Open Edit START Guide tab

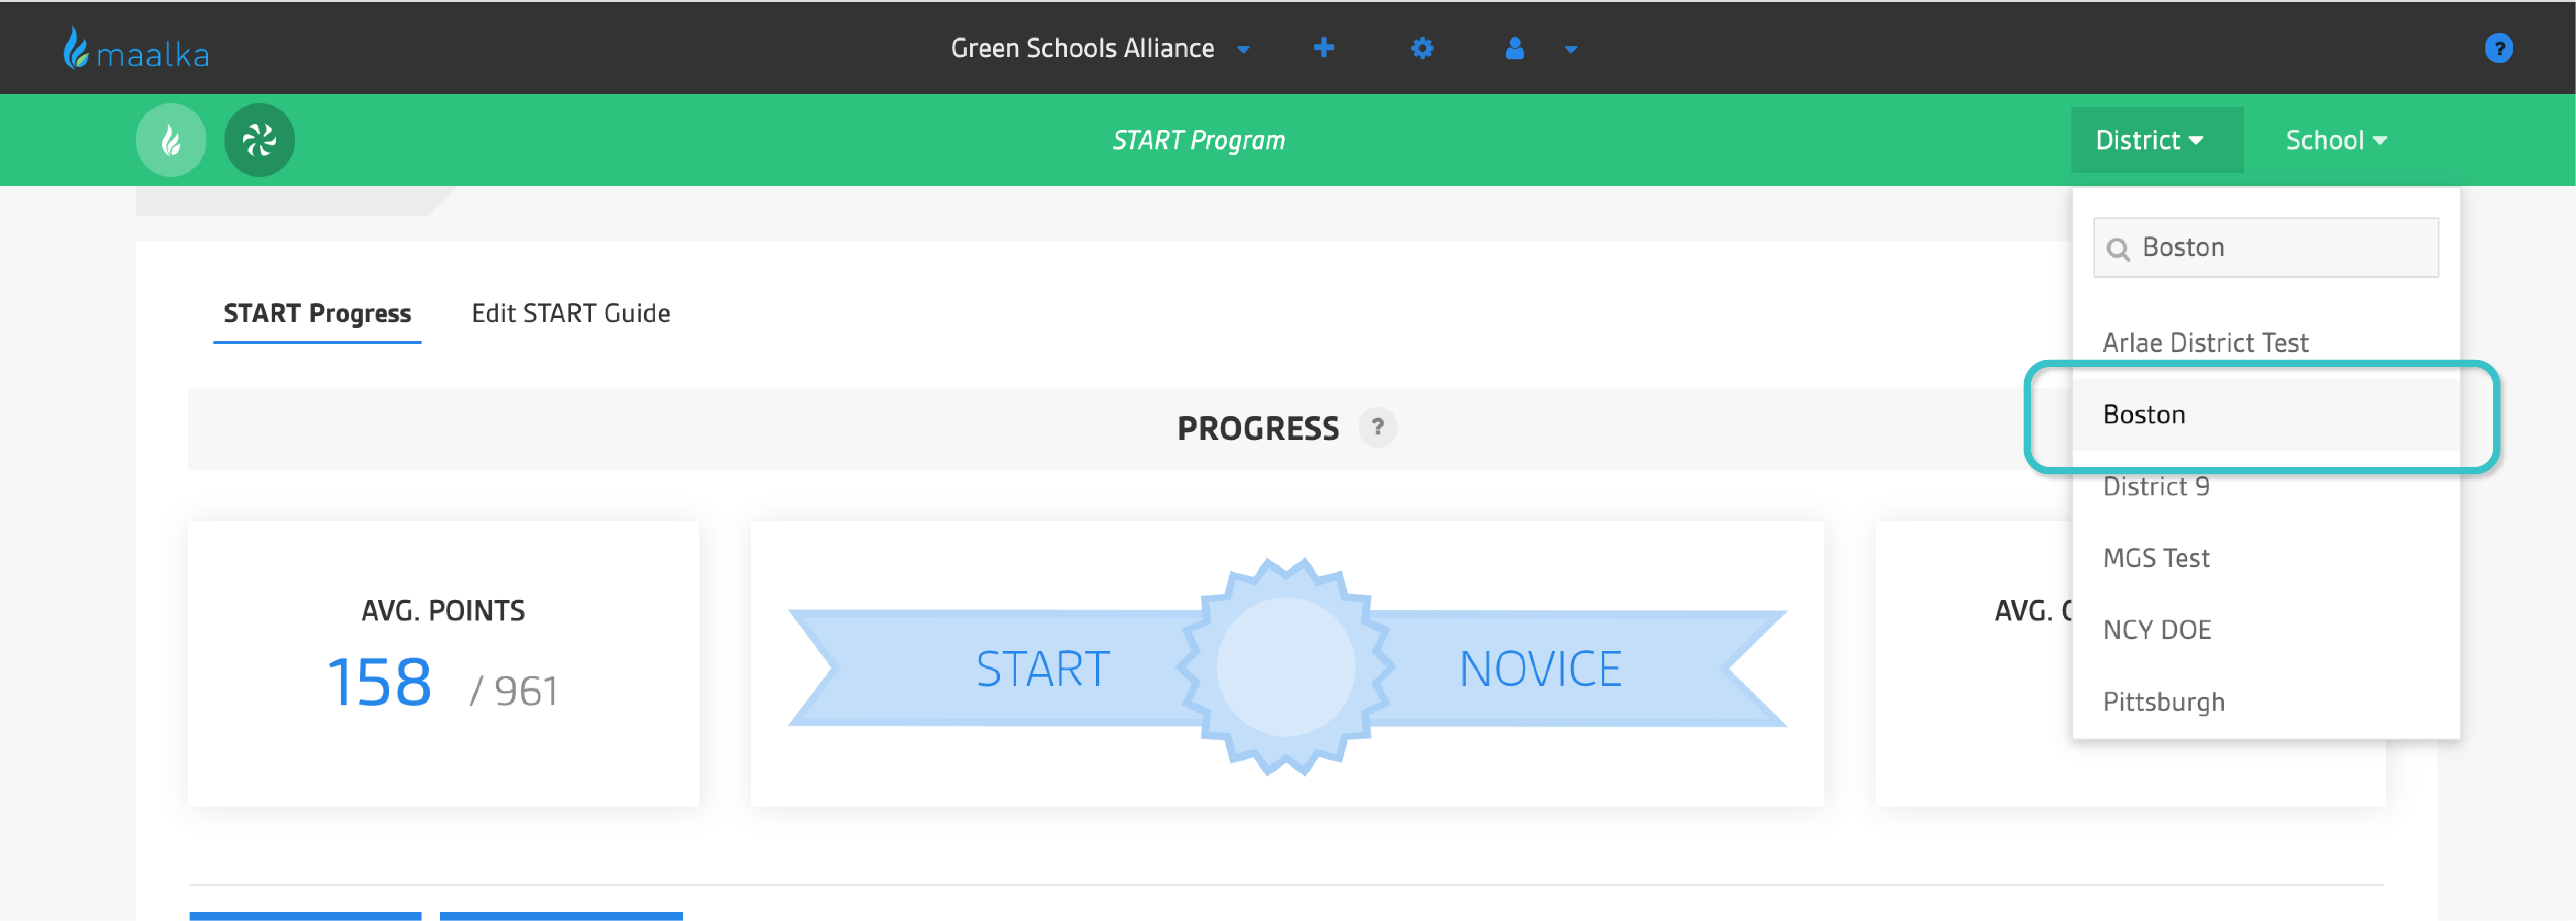(x=571, y=314)
